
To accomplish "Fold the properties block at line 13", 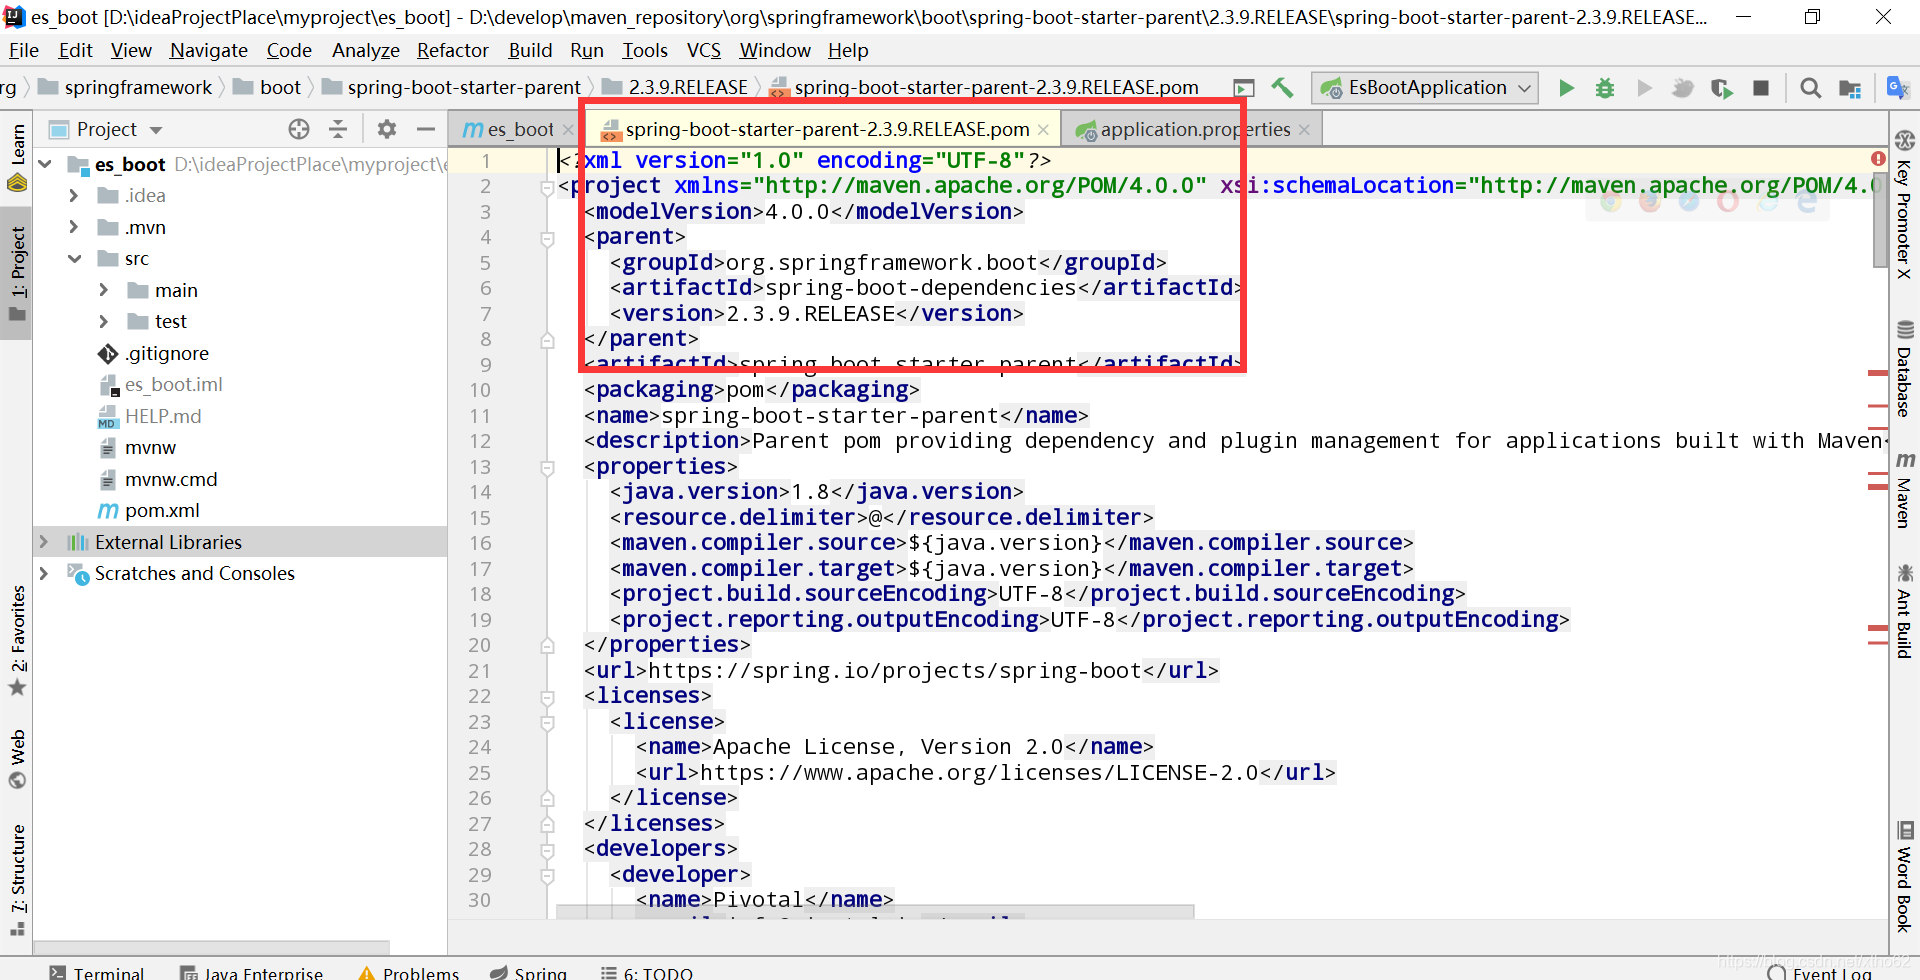I will 547,467.
